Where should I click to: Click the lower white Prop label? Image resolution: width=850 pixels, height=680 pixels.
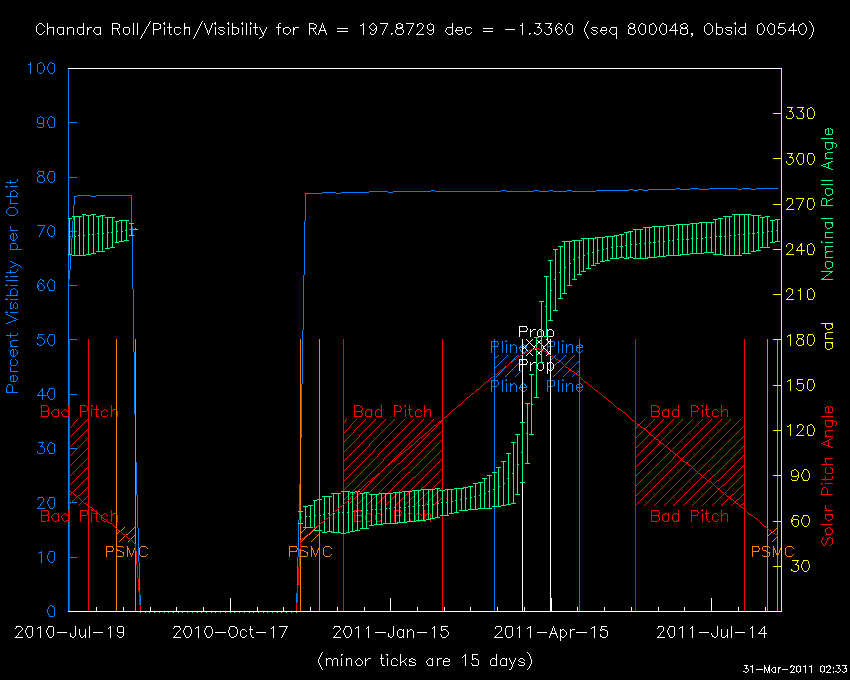(536, 365)
